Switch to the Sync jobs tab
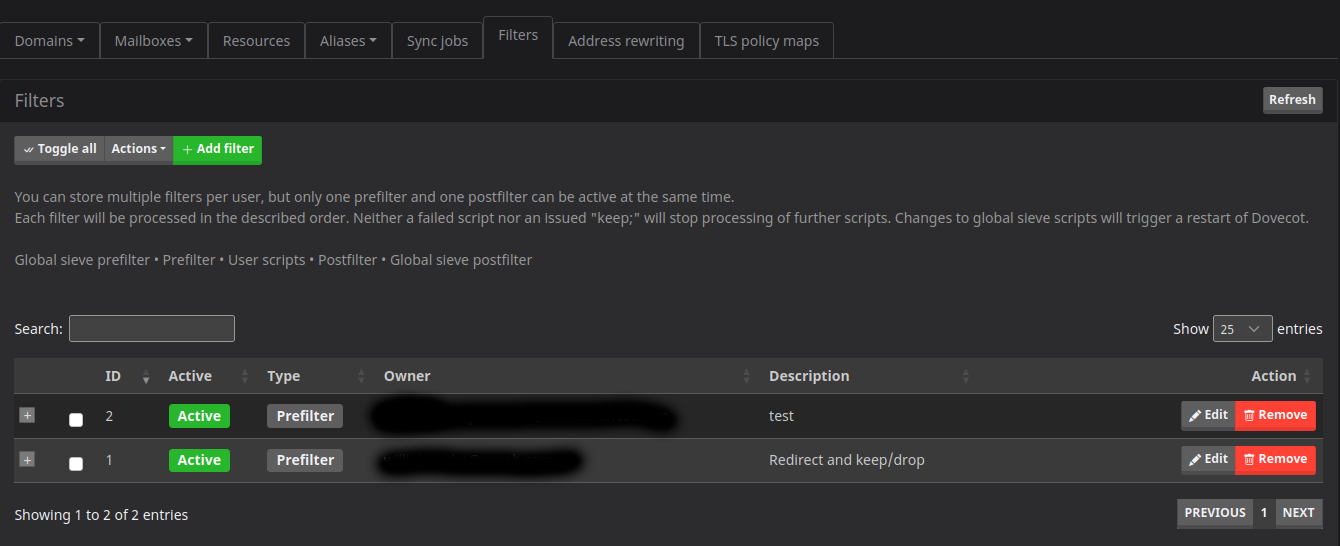Image resolution: width=1340 pixels, height=546 pixels. 437,41
